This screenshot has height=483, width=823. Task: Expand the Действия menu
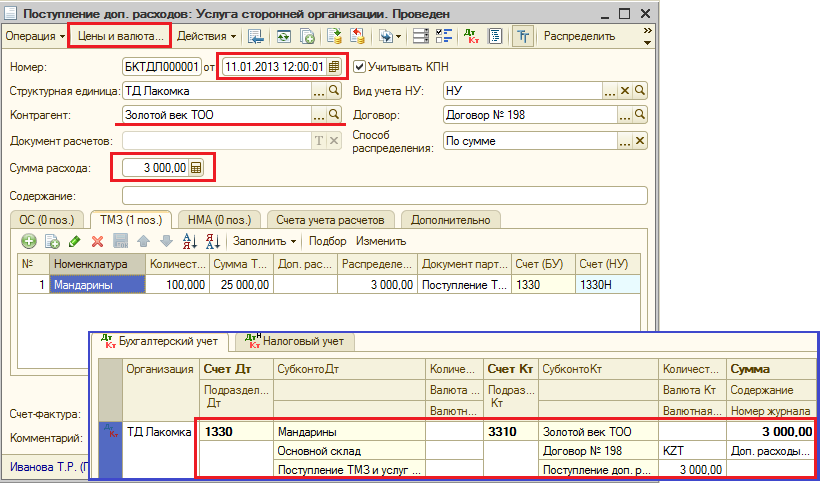(205, 36)
